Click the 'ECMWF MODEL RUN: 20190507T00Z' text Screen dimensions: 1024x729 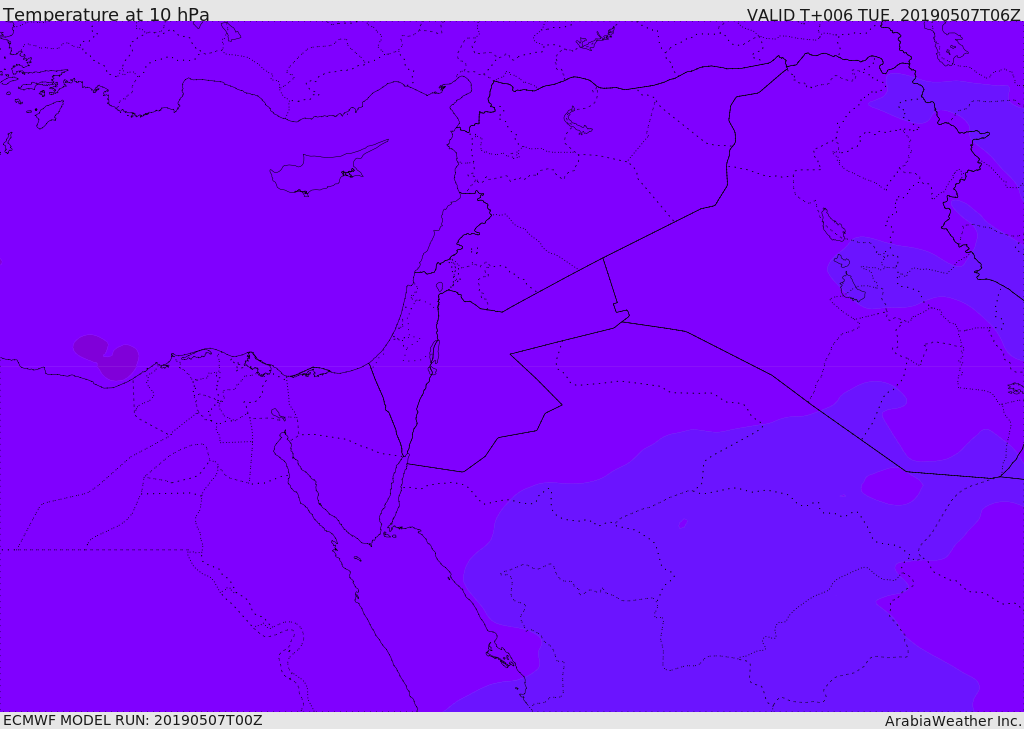pyautogui.click(x=133, y=720)
